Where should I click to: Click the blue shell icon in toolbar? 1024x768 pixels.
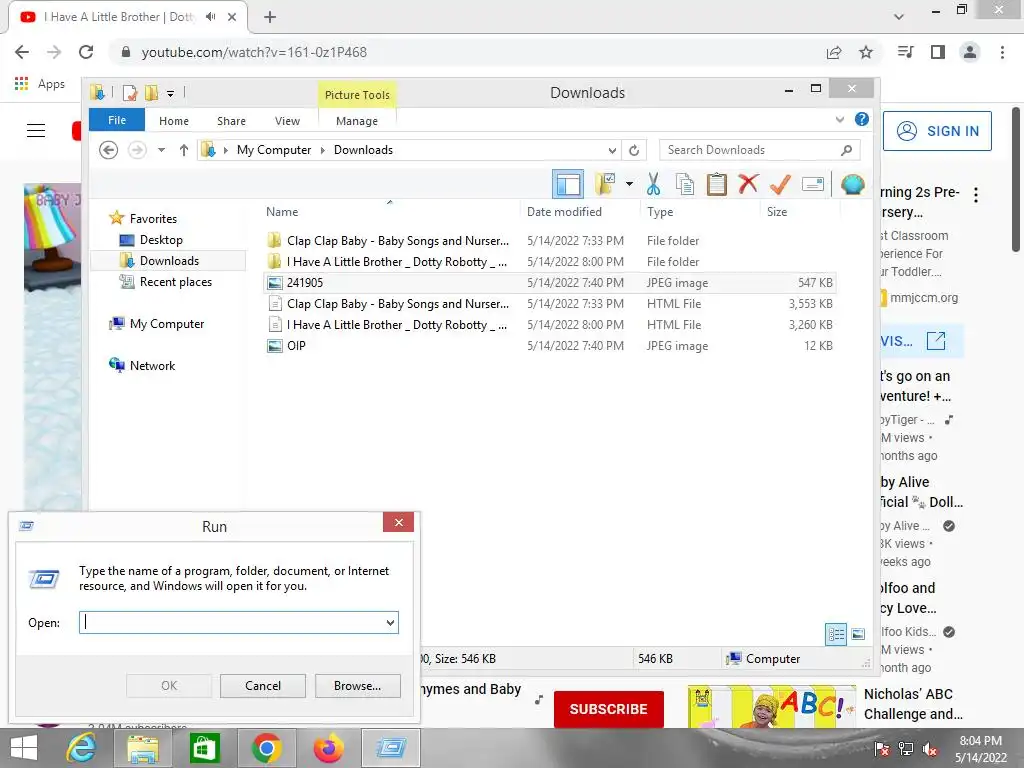pos(852,184)
